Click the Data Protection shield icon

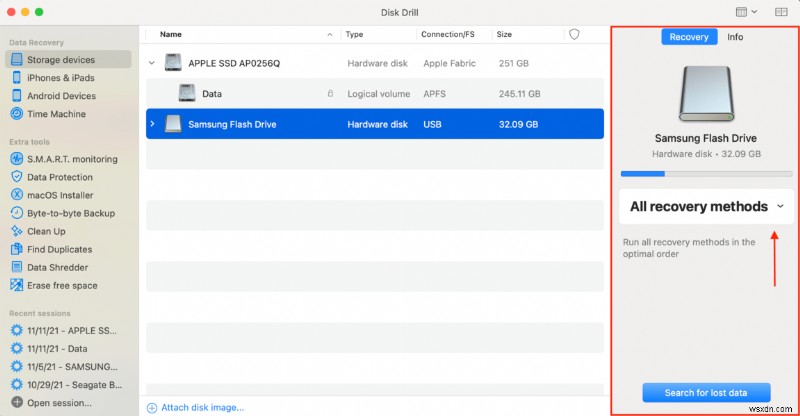17,177
